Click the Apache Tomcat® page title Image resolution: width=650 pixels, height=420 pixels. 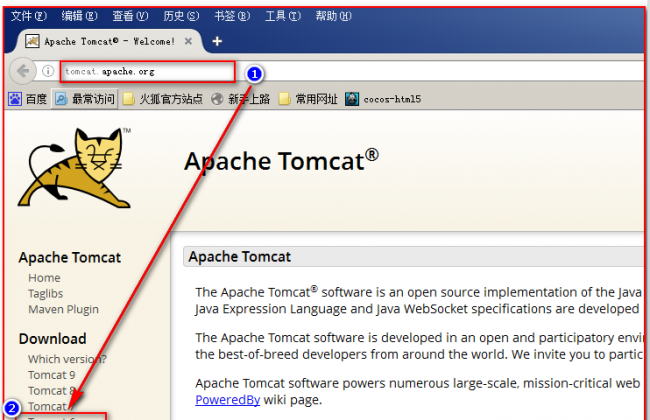(281, 160)
